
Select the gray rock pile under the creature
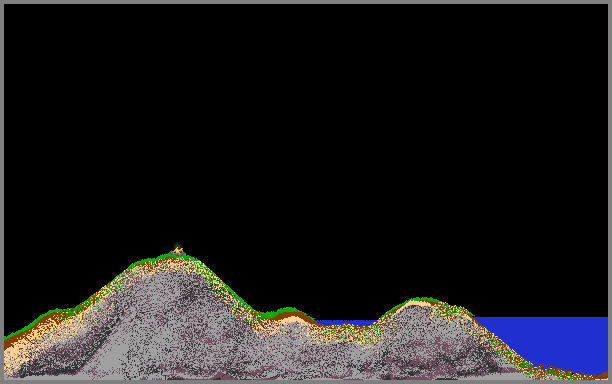pos(177,254)
